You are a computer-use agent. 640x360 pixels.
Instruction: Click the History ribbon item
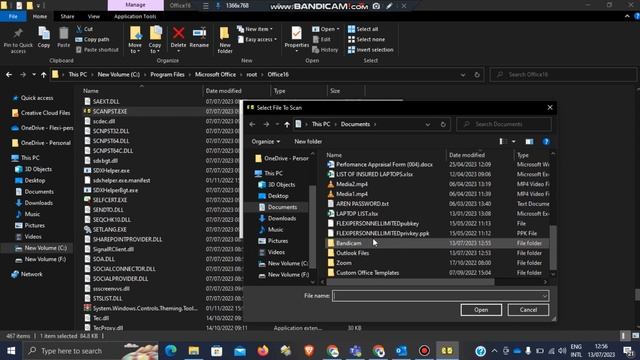click(x=325, y=49)
